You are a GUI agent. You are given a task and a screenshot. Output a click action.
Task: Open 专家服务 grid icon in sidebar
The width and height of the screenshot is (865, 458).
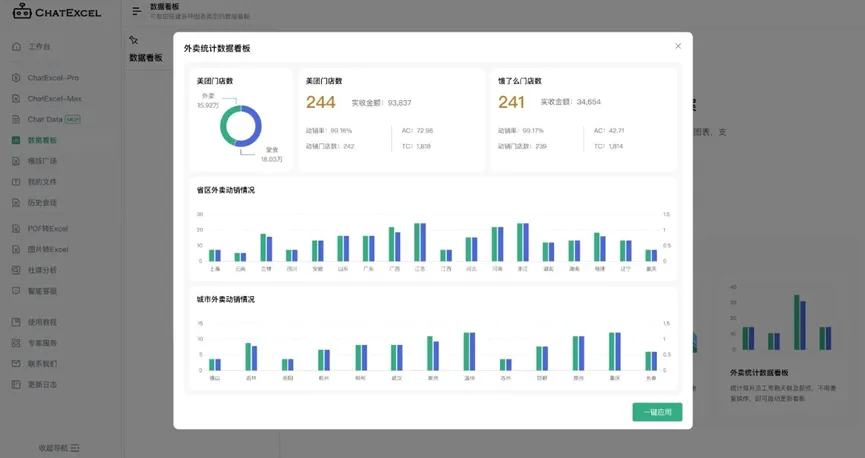(x=16, y=343)
